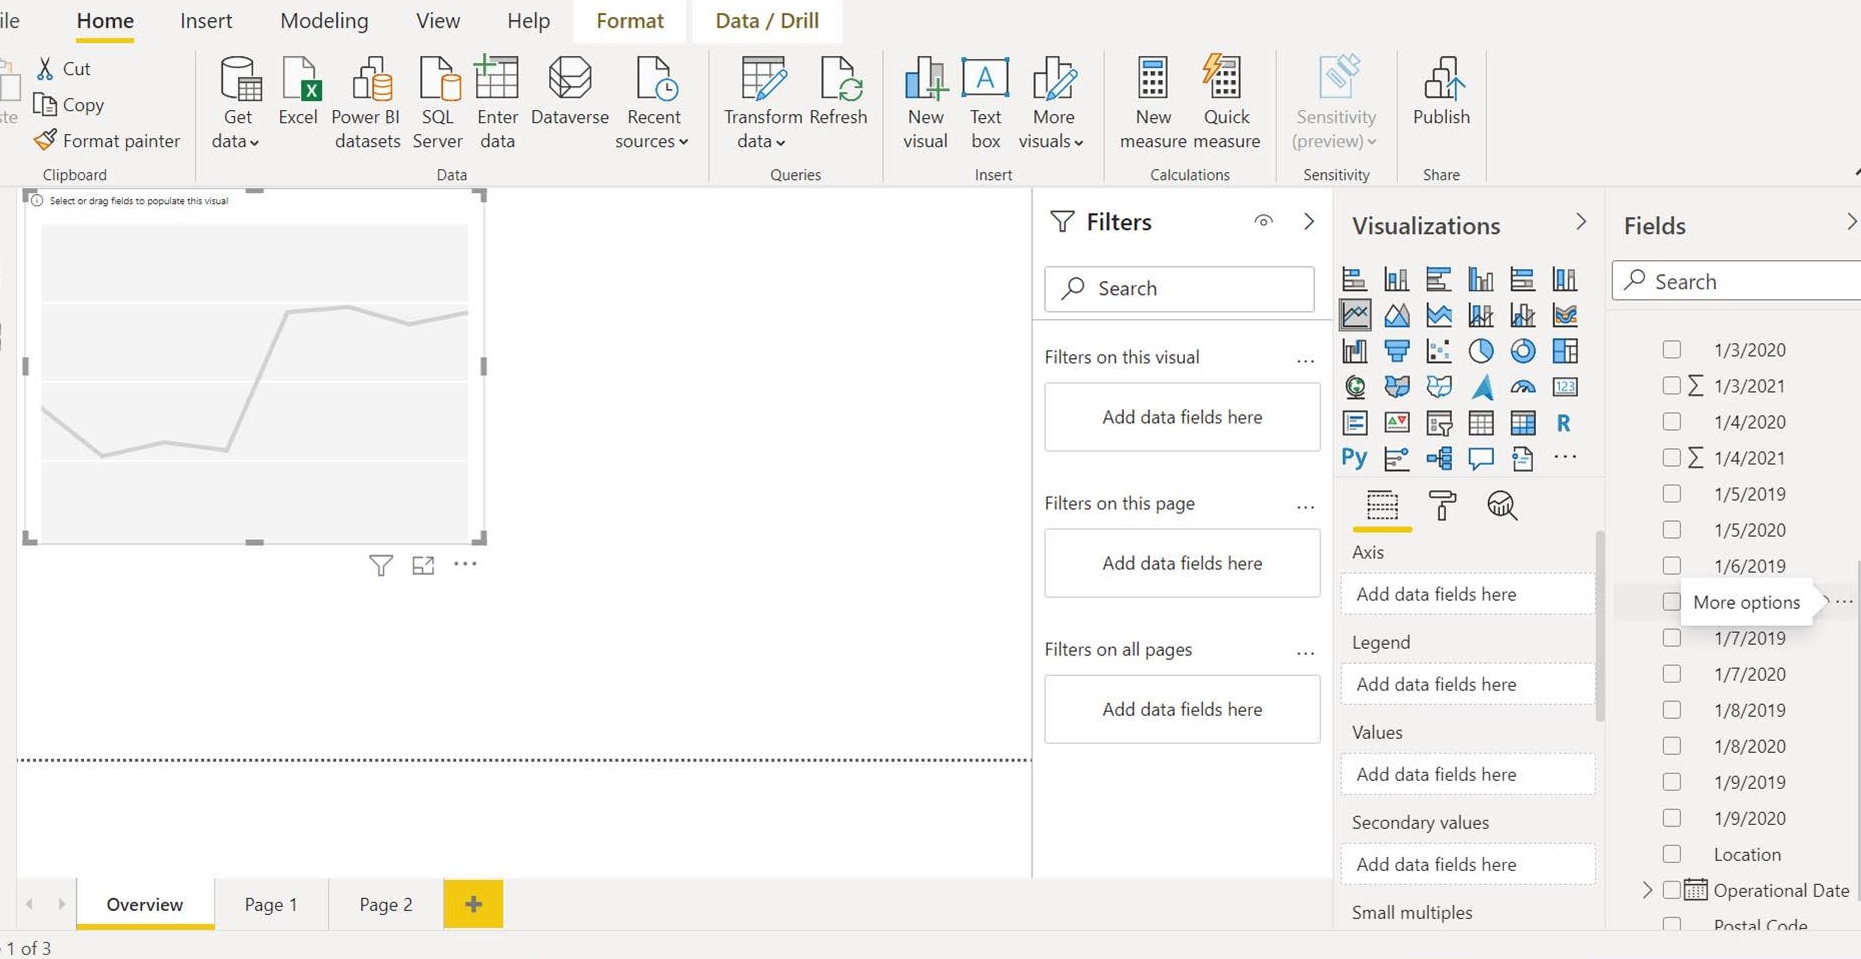Import data from an Excel workbook
The width and height of the screenshot is (1861, 959).
click(x=298, y=92)
